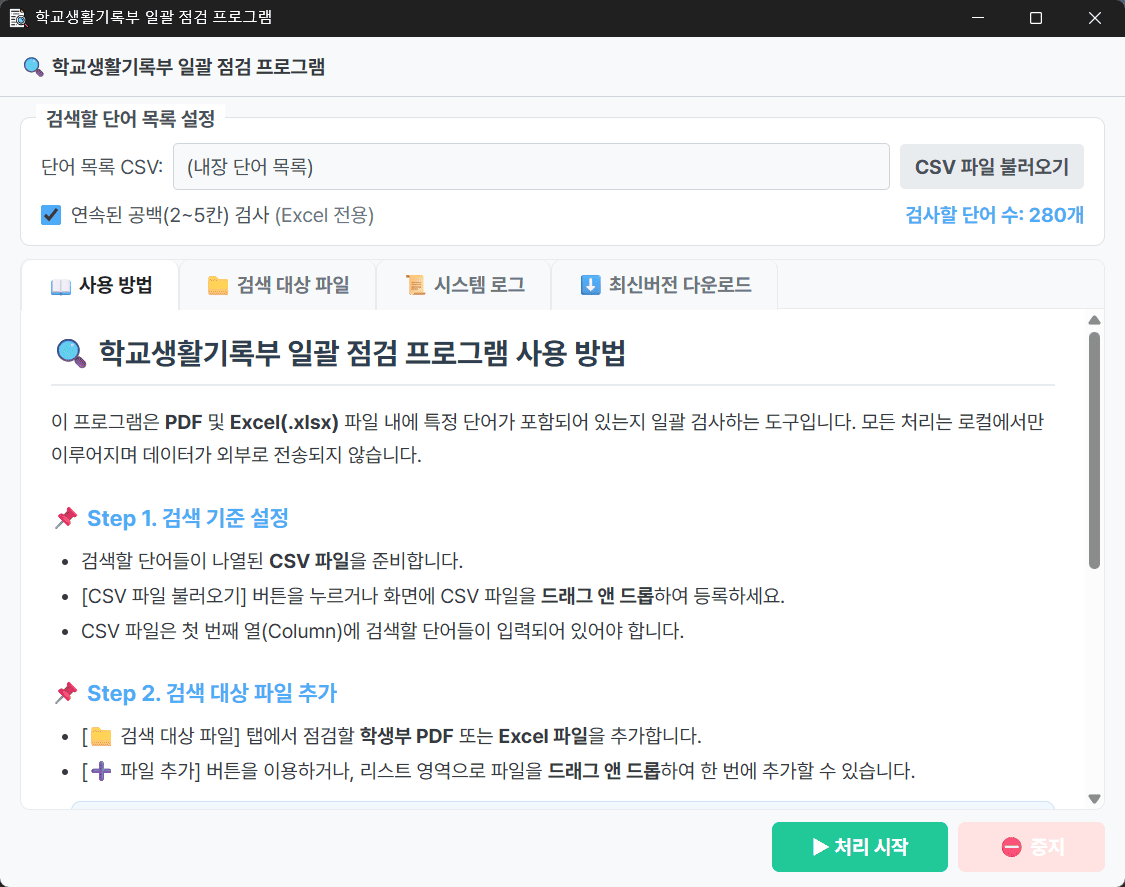
Task: Click the download arrow icon on 최신버전 다운로드 tab
Action: pyautogui.click(x=590, y=285)
